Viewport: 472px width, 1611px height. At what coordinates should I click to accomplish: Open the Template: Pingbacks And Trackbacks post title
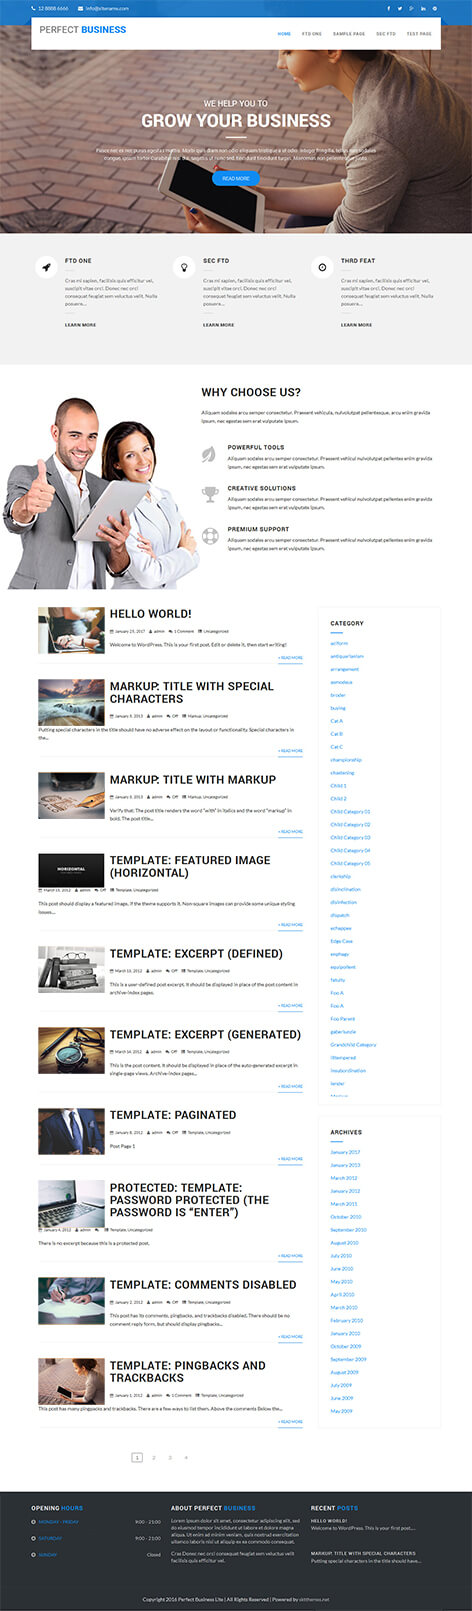coord(188,1371)
